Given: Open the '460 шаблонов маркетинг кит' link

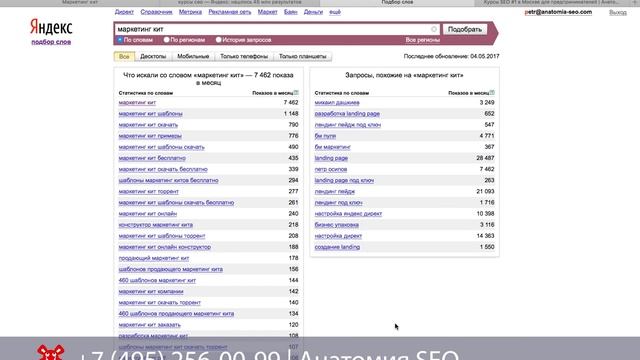Looking at the screenshot, I should coord(157,280).
